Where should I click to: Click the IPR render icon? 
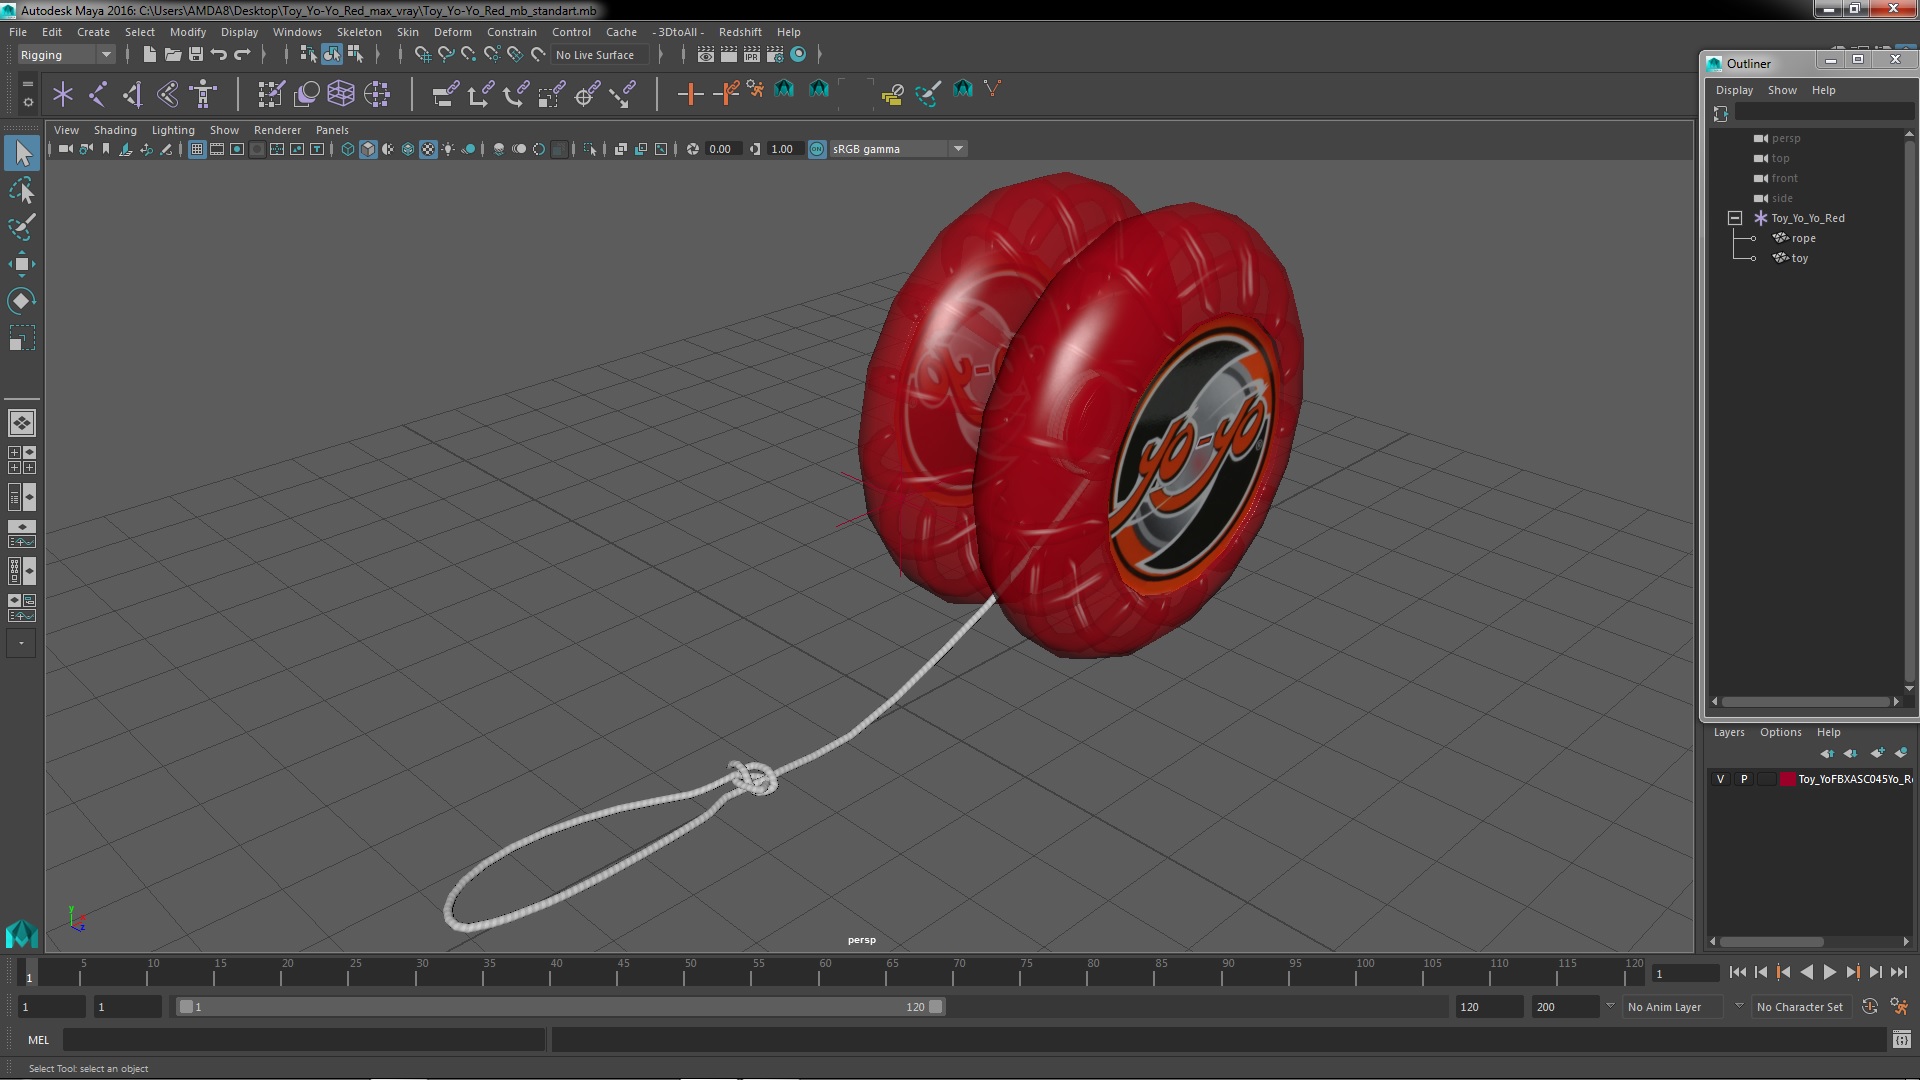click(752, 55)
